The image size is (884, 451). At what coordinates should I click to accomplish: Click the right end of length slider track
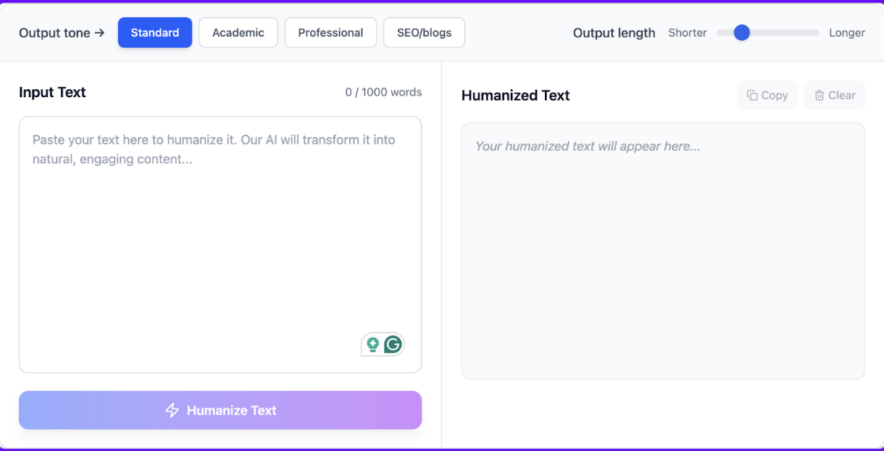pyautogui.click(x=815, y=32)
